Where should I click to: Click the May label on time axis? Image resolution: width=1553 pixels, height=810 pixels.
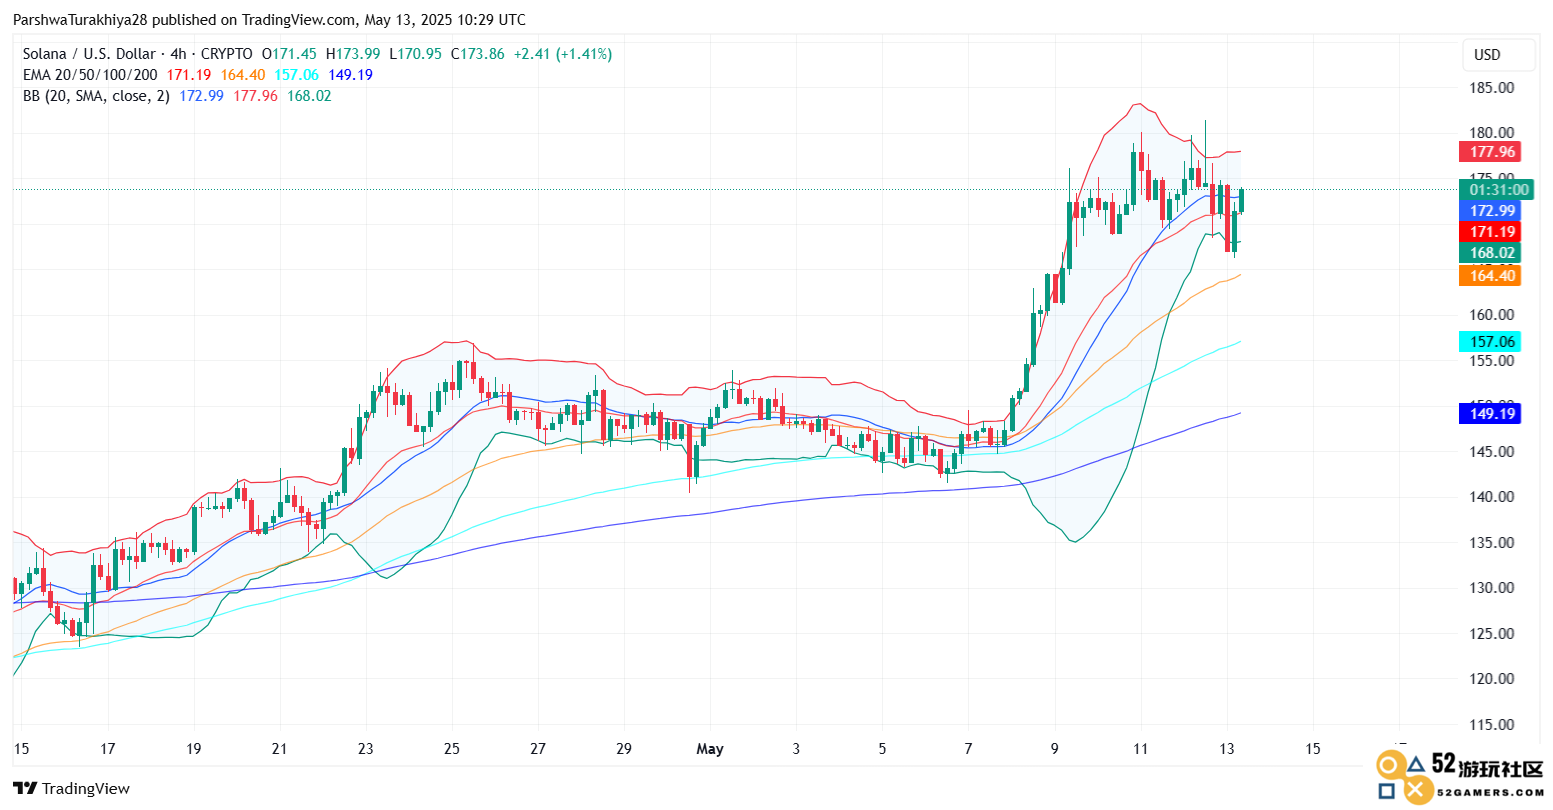[710, 749]
